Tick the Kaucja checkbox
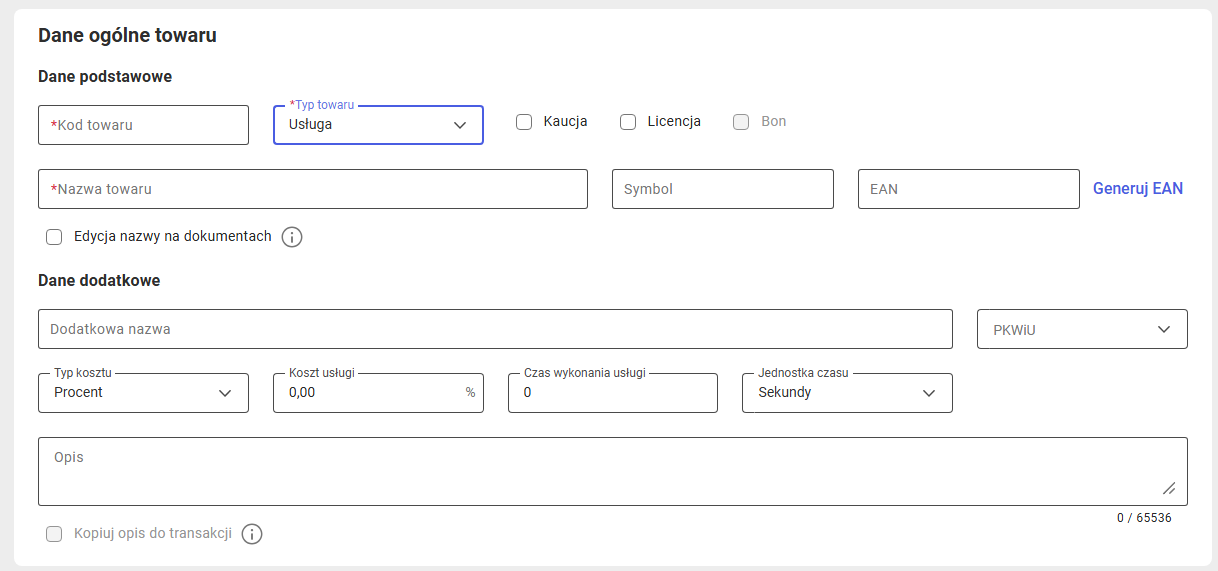Screen dimensions: 1218x571 524,122
